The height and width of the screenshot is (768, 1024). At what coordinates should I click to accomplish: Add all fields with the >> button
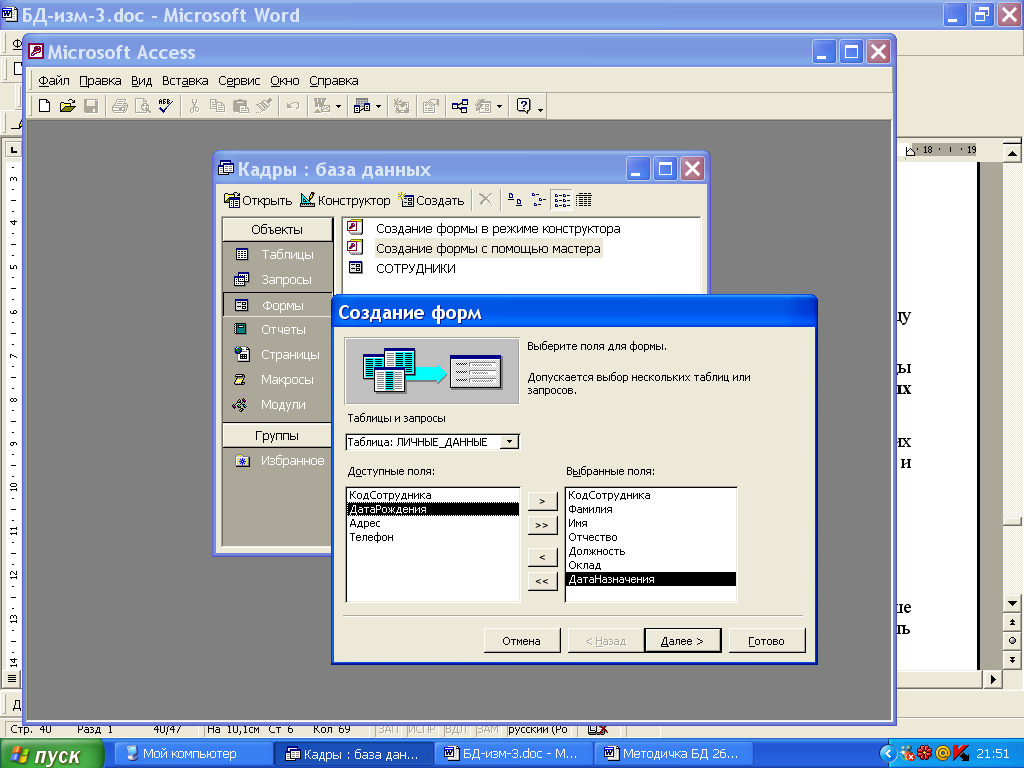[x=542, y=525]
